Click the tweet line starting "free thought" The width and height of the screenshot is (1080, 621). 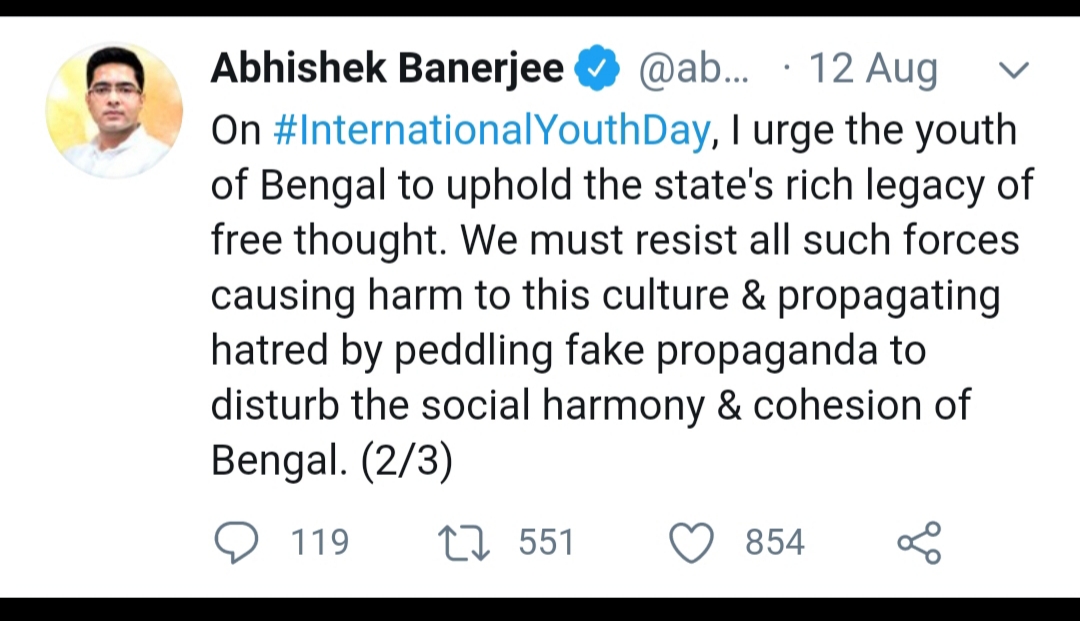coord(615,241)
